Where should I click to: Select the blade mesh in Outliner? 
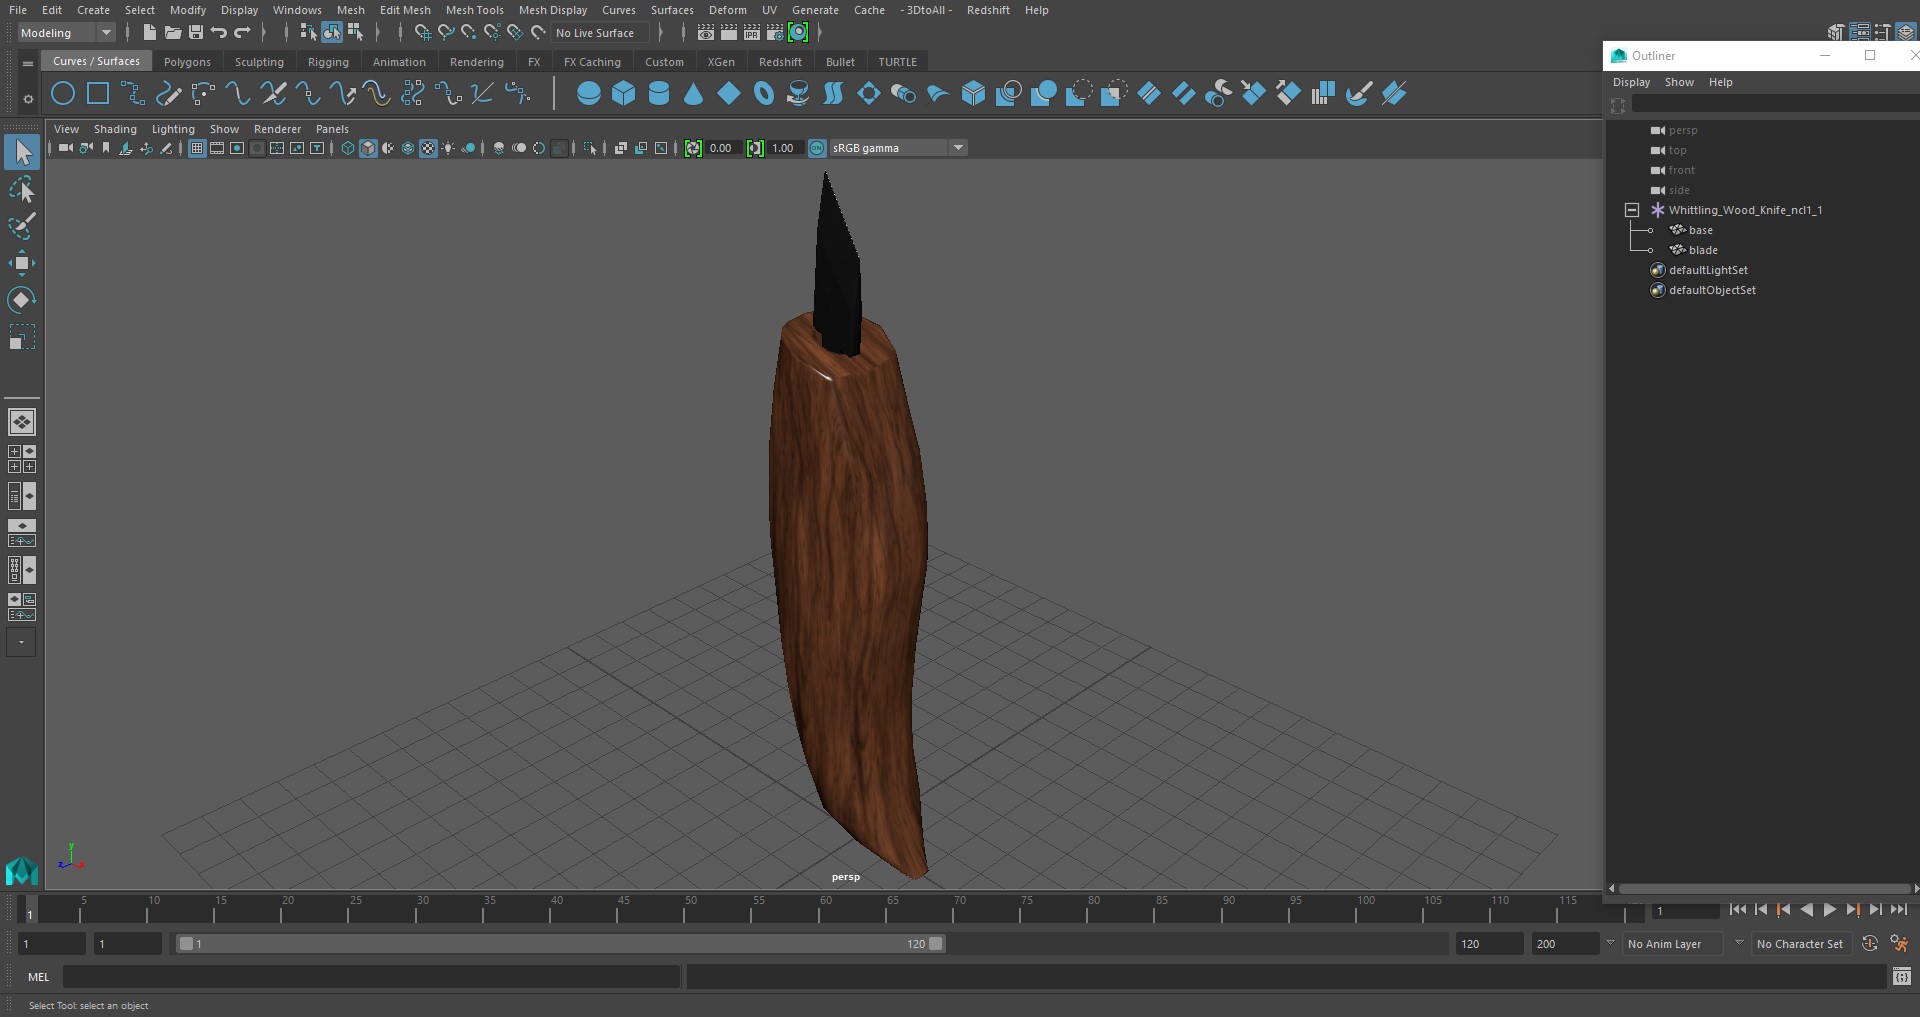(x=1703, y=250)
